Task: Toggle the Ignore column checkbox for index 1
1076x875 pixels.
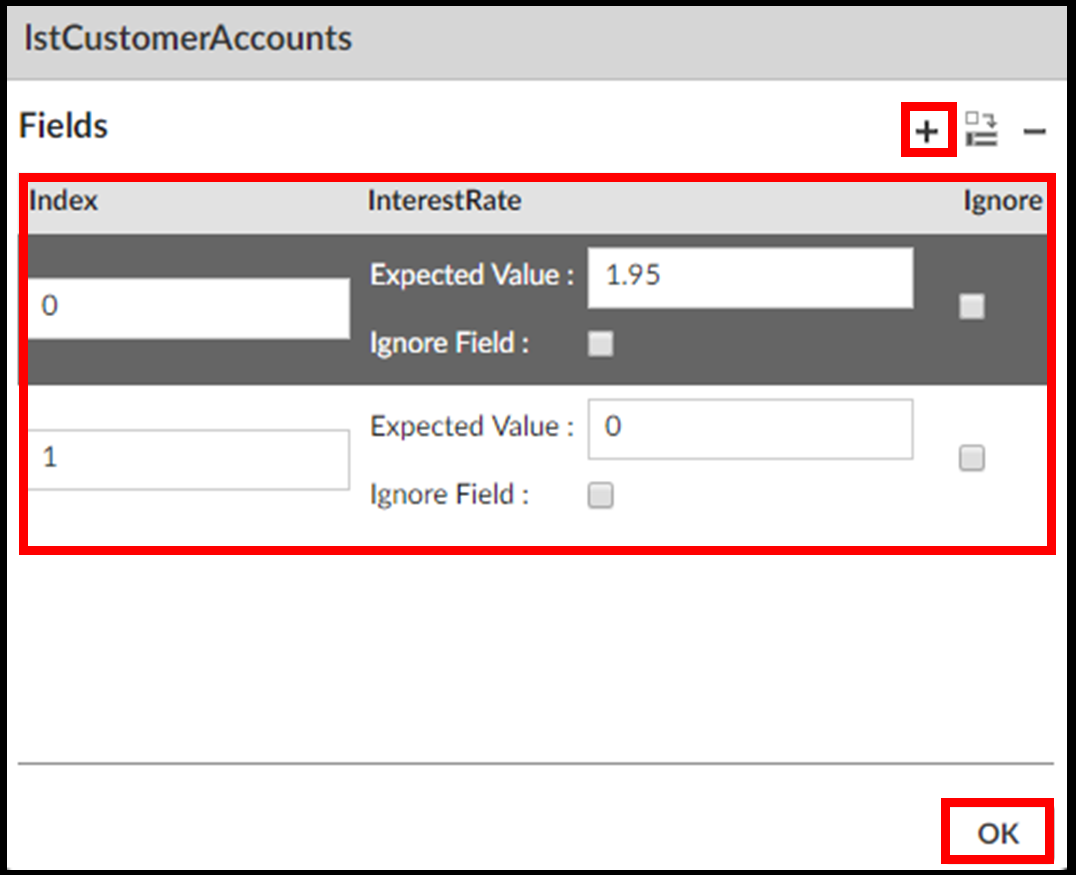Action: (971, 458)
